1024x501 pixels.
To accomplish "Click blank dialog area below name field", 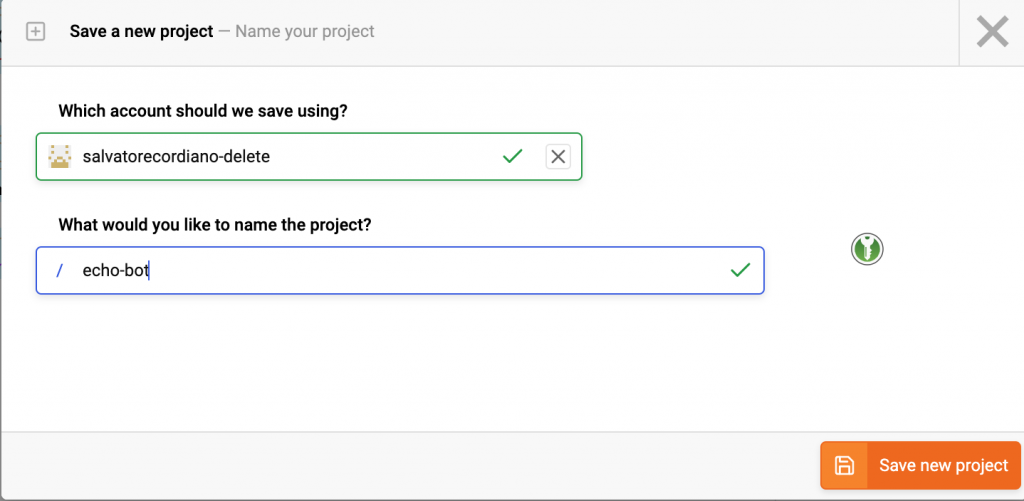I will [x=400, y=363].
